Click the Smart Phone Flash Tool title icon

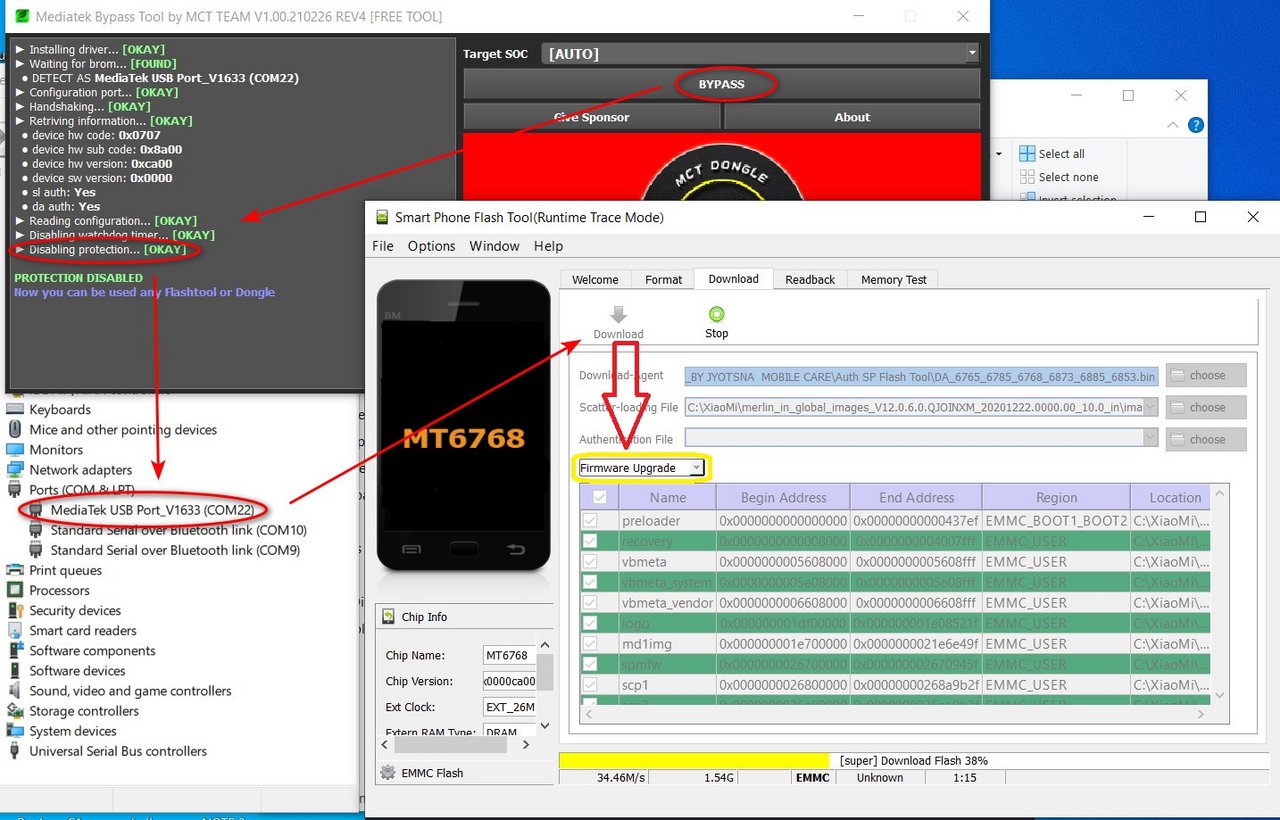(382, 217)
